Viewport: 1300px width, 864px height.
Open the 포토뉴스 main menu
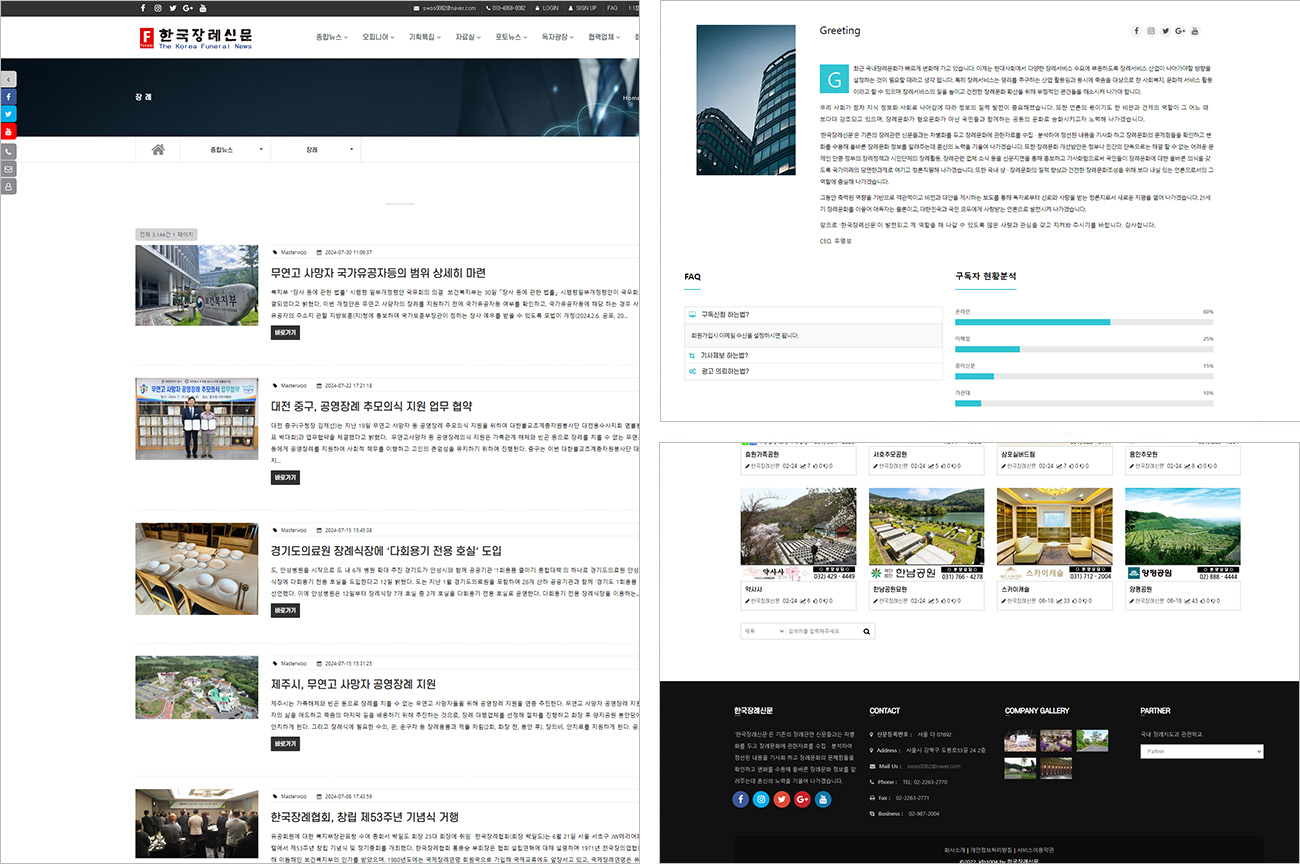click(x=511, y=37)
